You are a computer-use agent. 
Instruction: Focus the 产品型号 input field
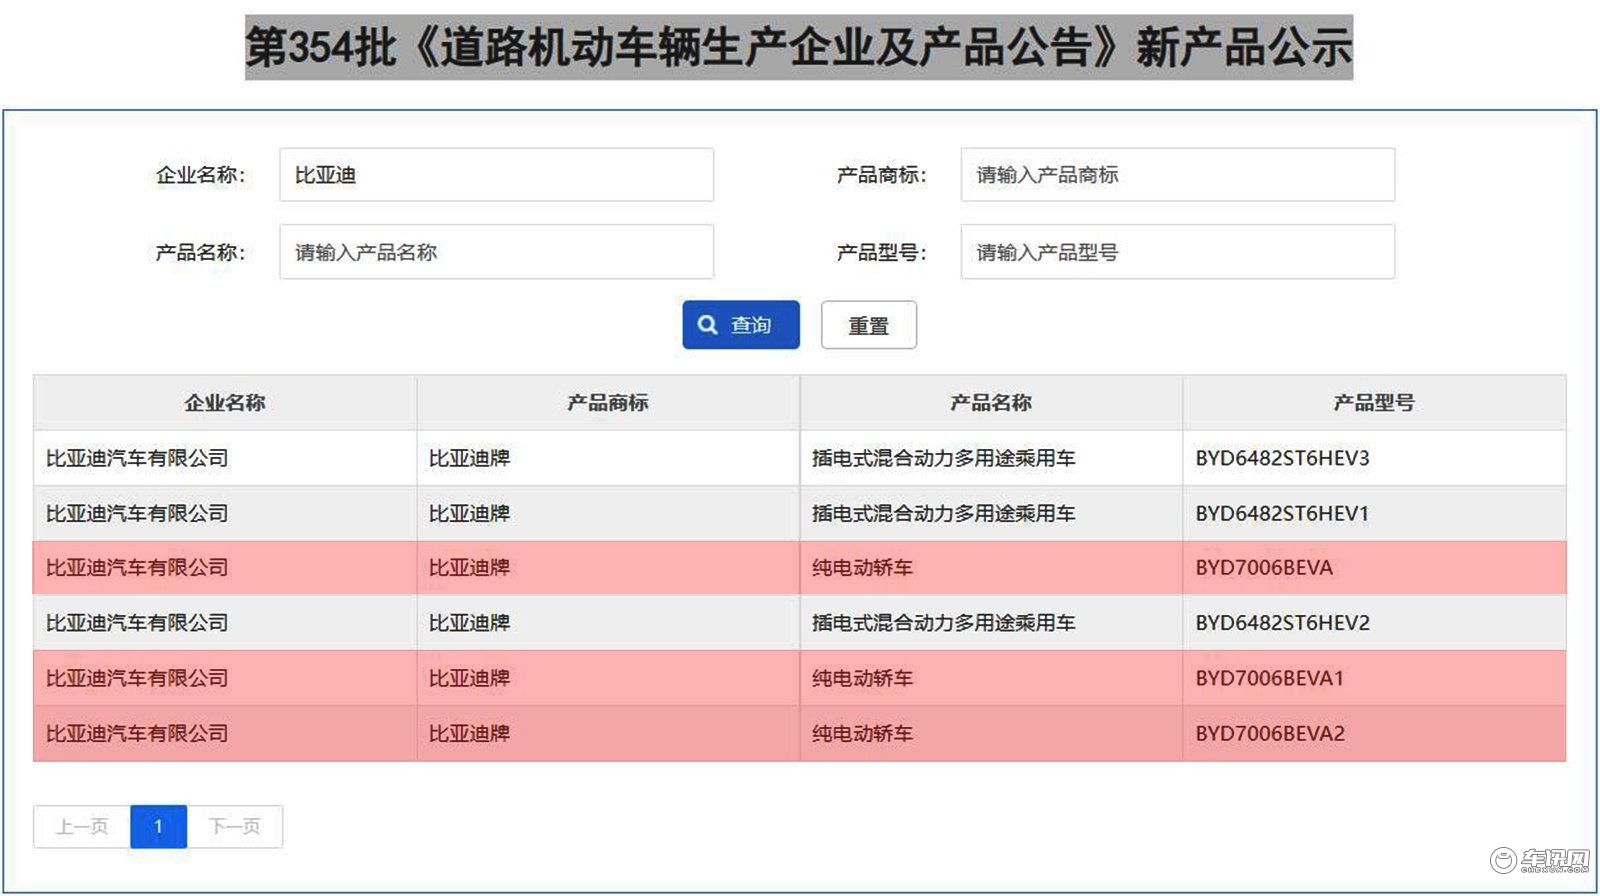tap(1177, 252)
